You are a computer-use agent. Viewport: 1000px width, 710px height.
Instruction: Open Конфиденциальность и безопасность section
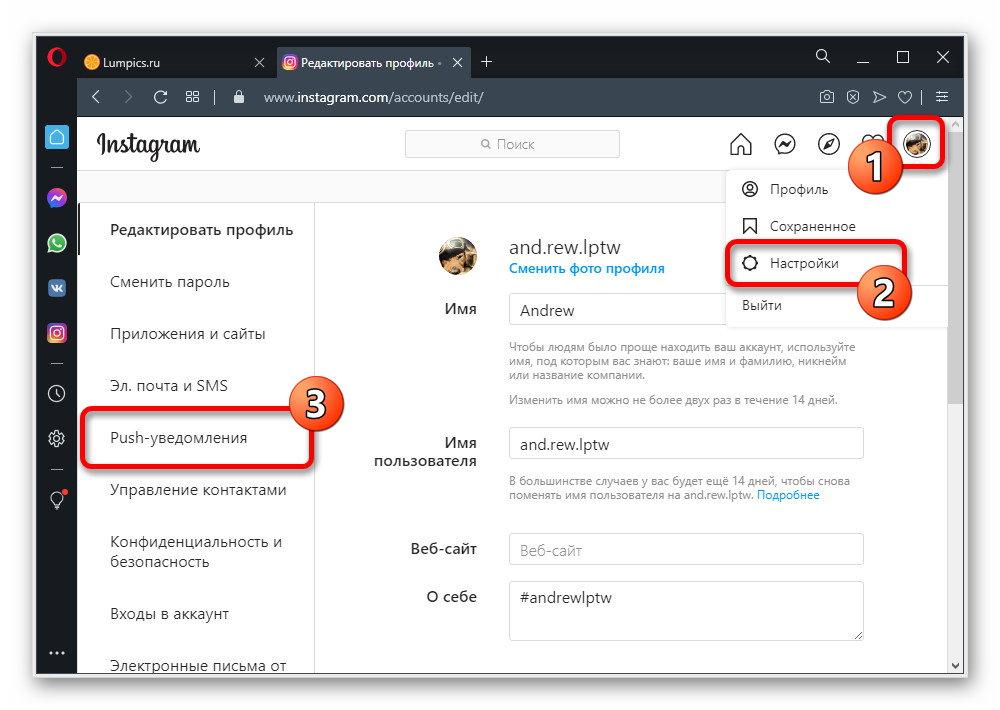point(196,552)
